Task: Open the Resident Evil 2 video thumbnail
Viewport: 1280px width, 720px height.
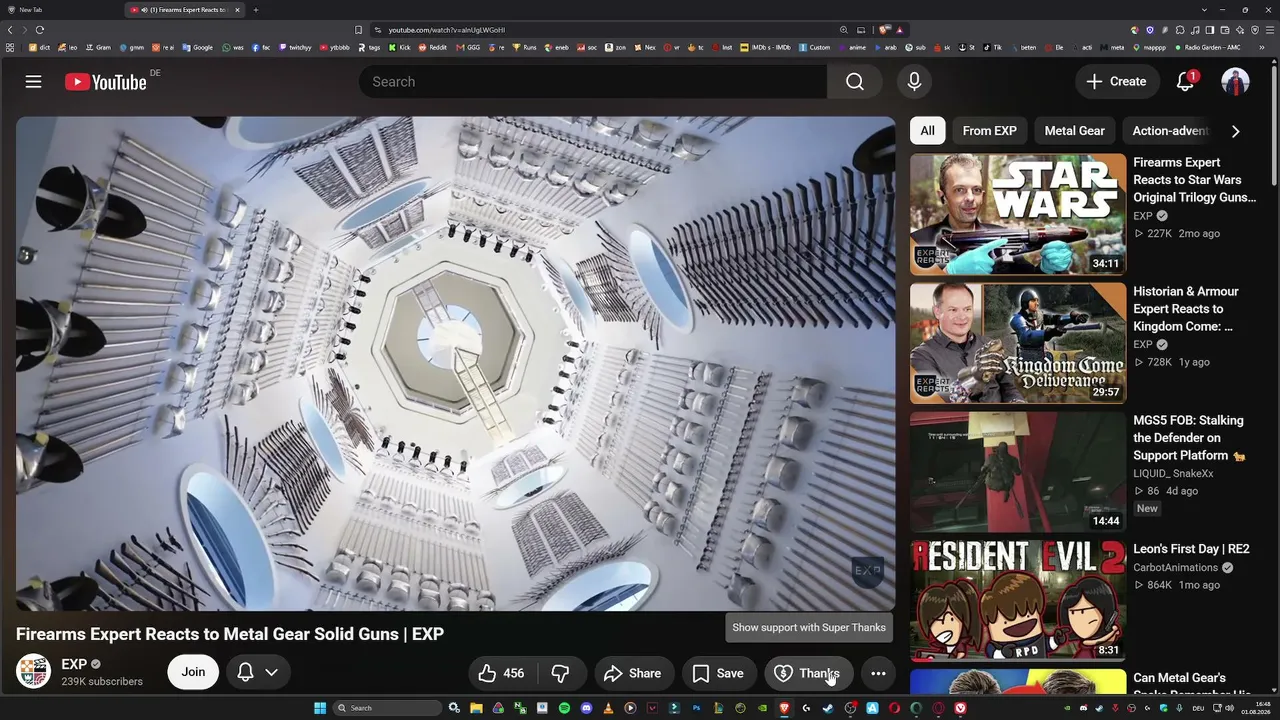Action: pyautogui.click(x=1018, y=601)
